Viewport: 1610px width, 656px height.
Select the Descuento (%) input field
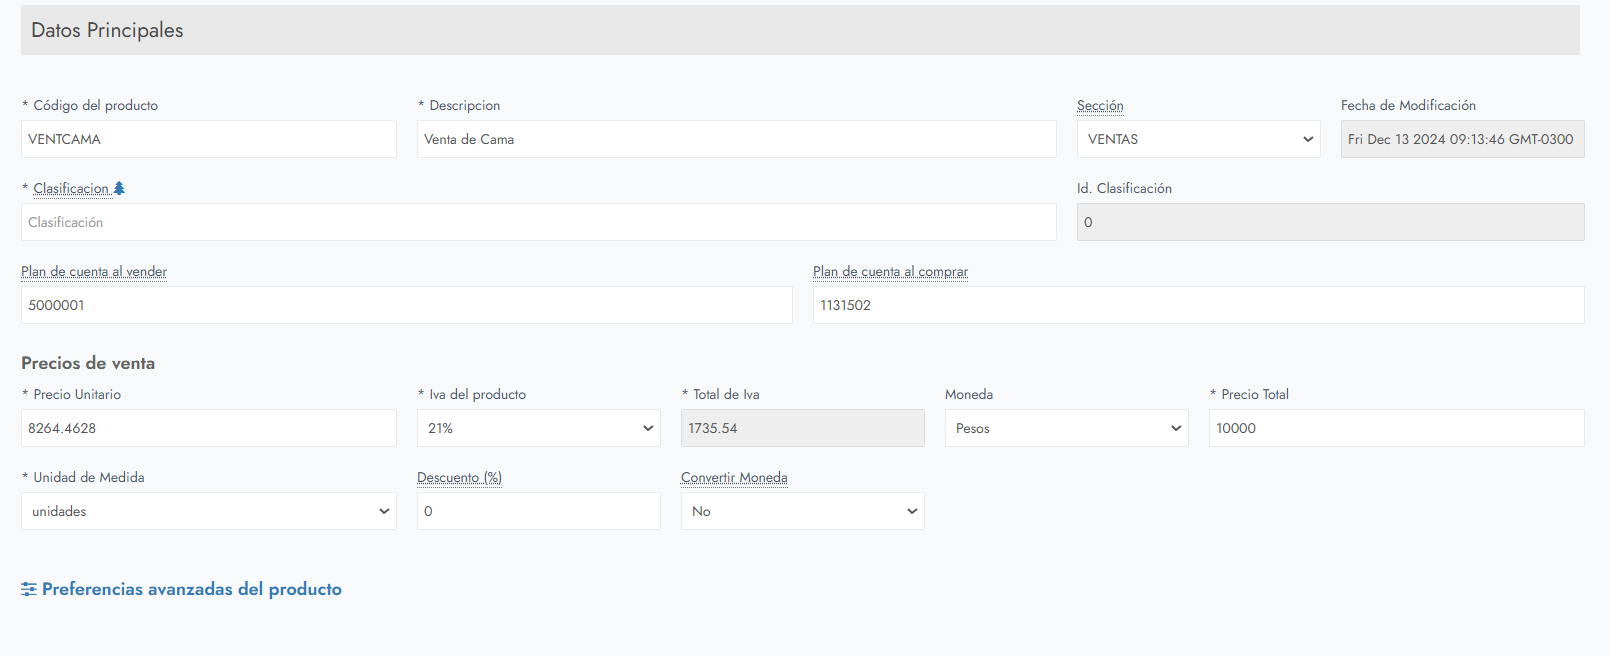[538, 511]
